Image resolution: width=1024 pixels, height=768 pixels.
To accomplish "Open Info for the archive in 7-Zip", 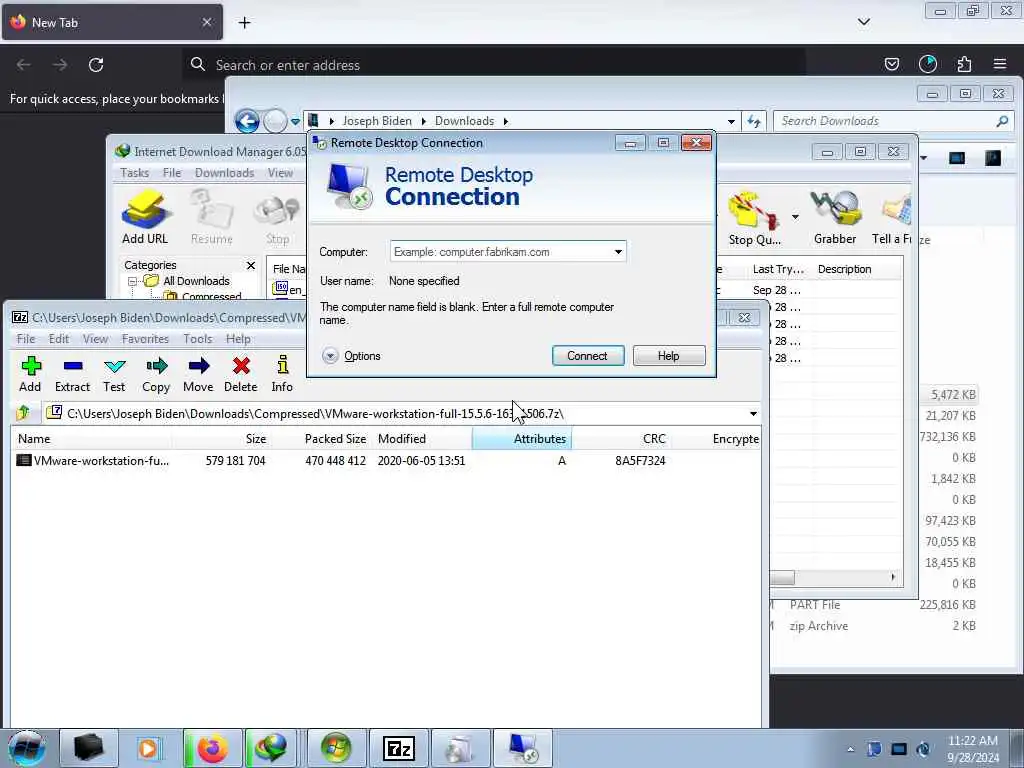I will 282,374.
